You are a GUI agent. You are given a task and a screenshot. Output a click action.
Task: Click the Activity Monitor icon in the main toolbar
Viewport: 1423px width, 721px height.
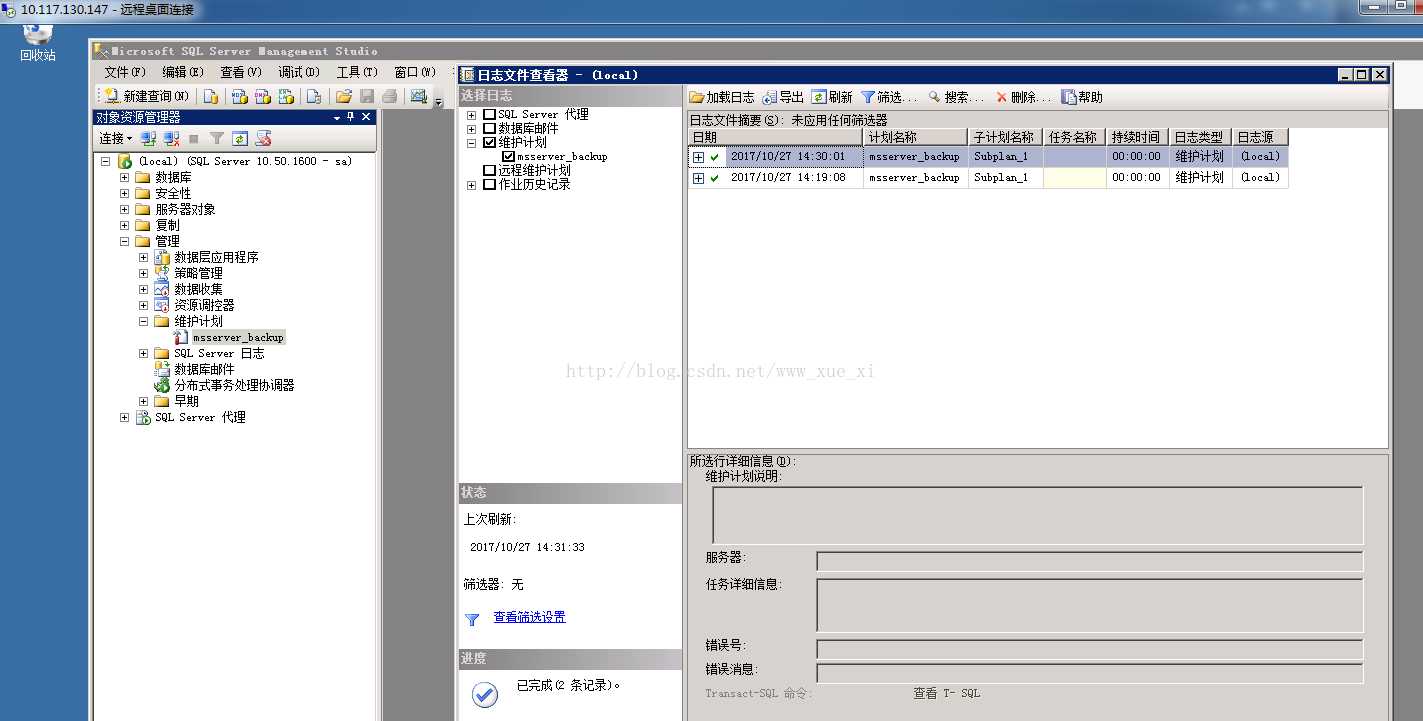419,96
